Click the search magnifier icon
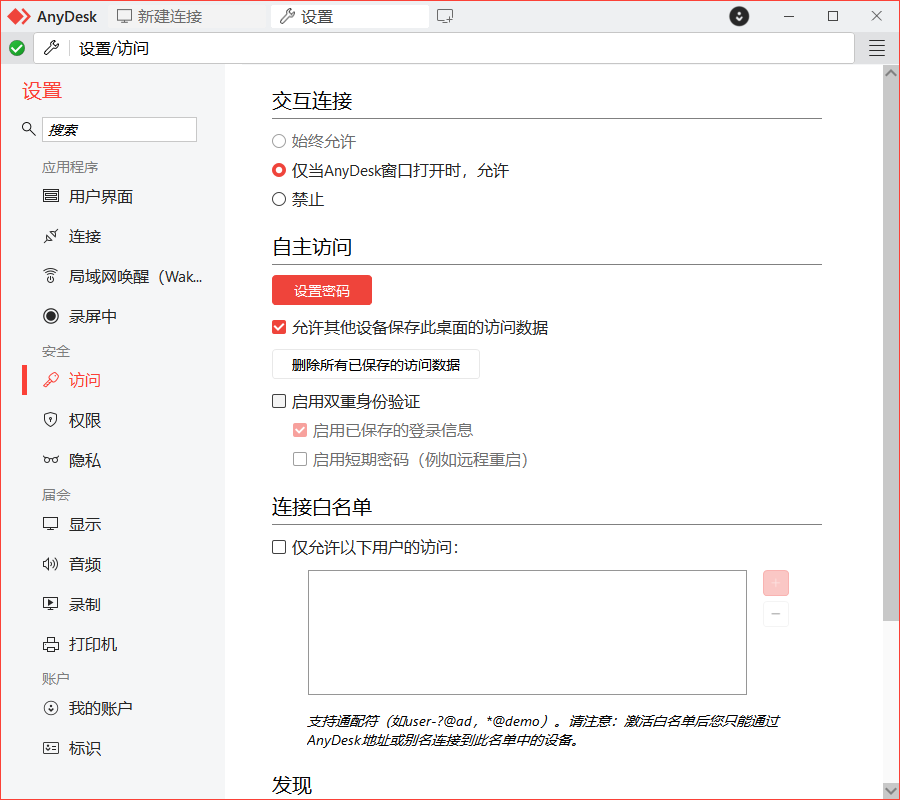 [28, 129]
